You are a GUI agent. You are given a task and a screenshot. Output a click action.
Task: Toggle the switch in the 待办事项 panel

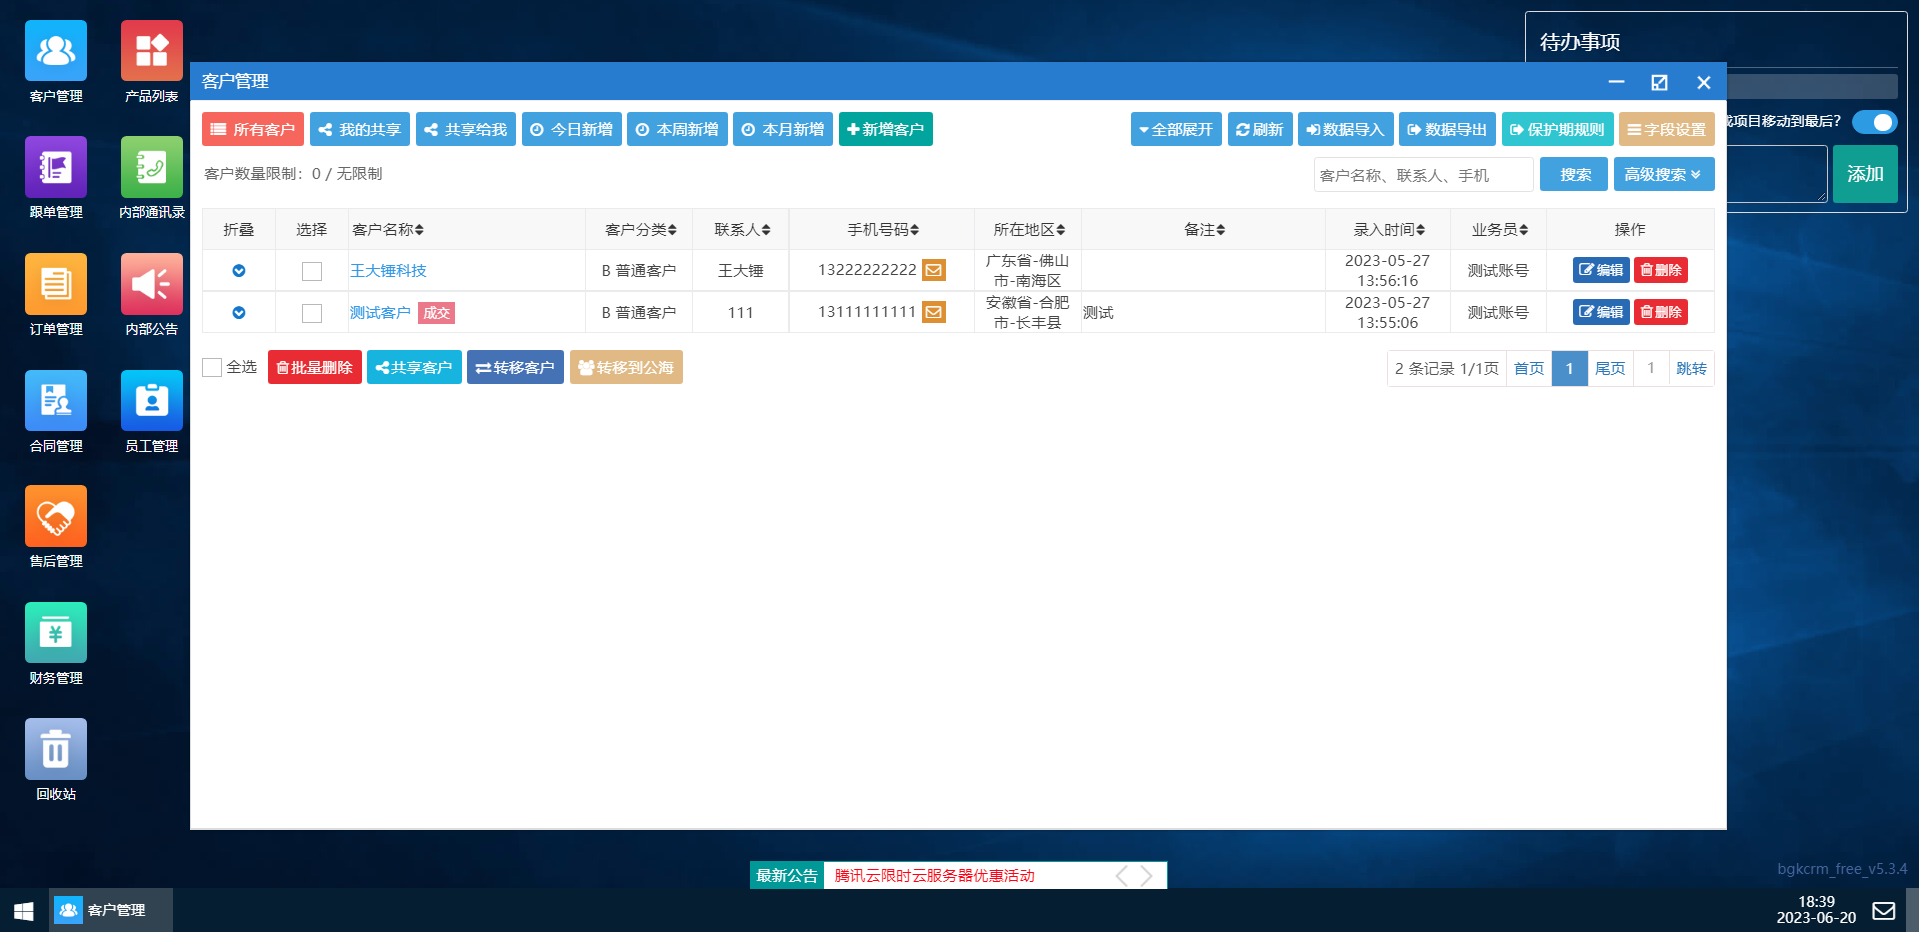point(1874,122)
